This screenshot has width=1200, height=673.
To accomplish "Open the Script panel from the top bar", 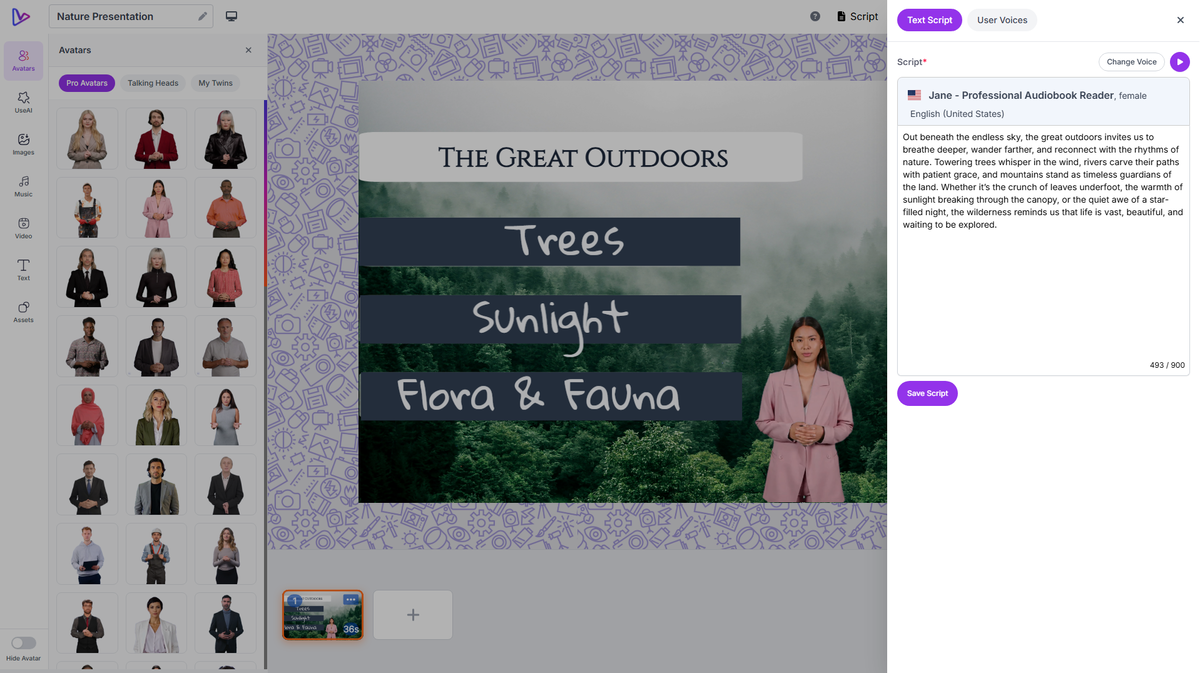I will 857,16.
